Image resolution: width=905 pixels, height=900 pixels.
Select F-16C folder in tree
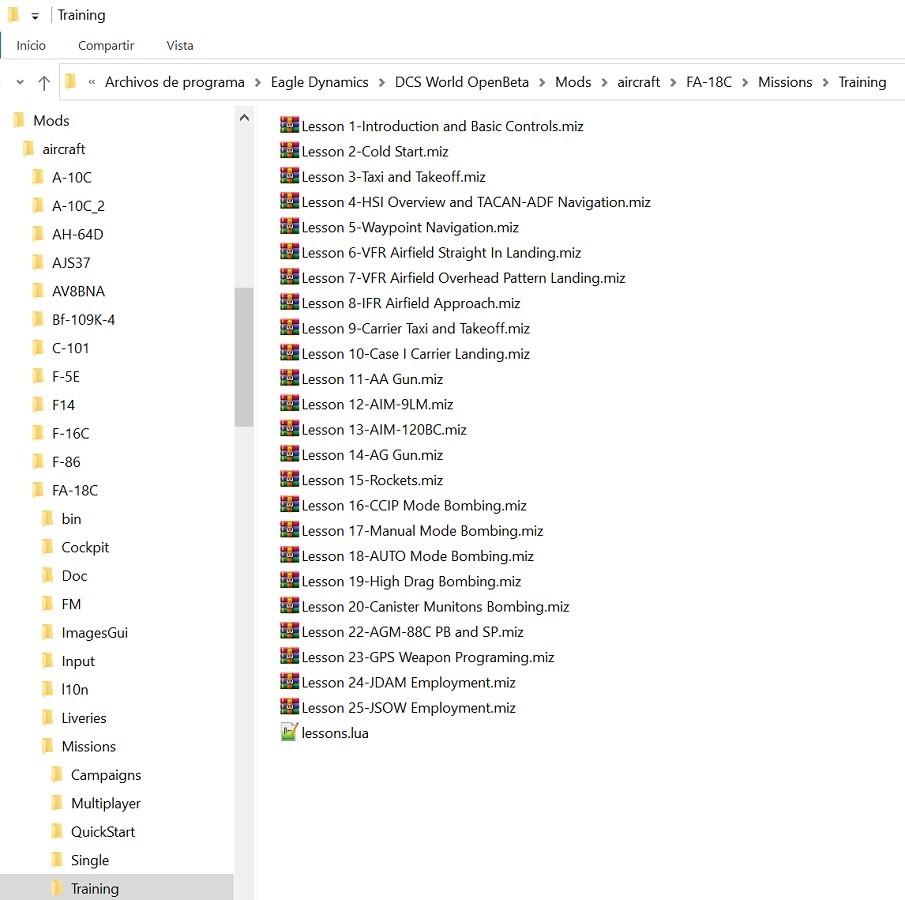[70, 434]
